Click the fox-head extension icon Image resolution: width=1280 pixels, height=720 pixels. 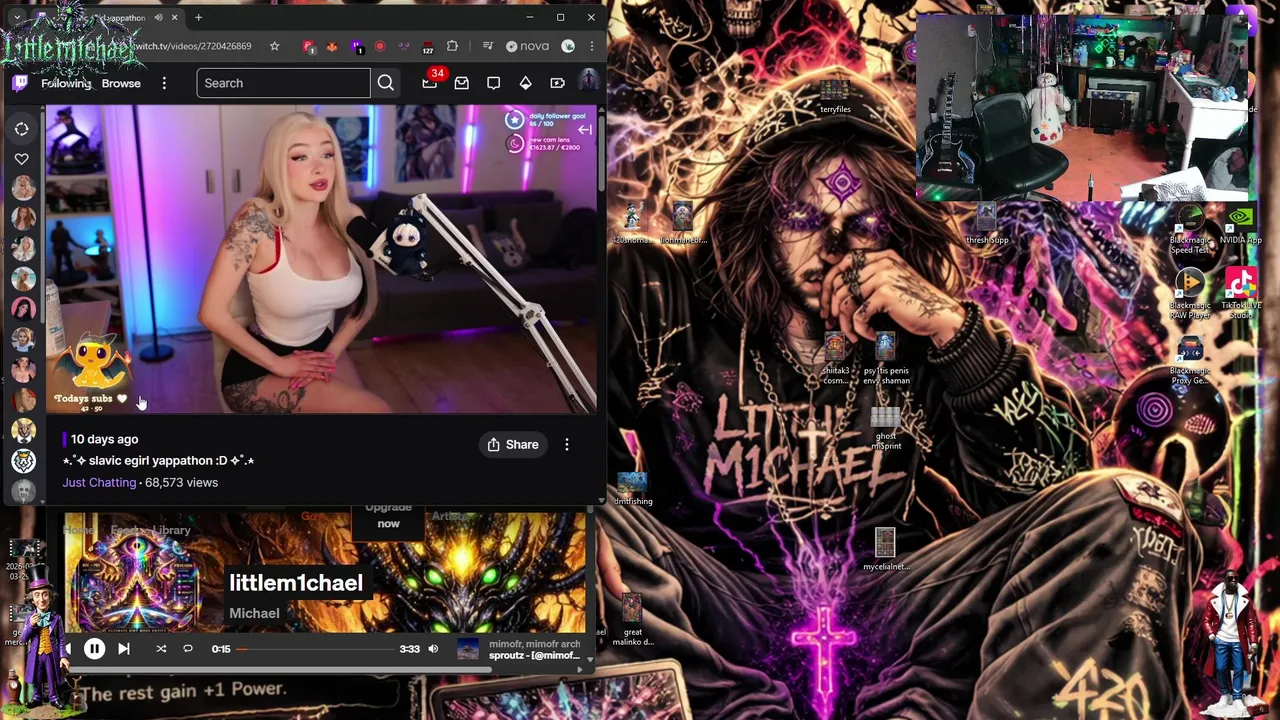[332, 46]
